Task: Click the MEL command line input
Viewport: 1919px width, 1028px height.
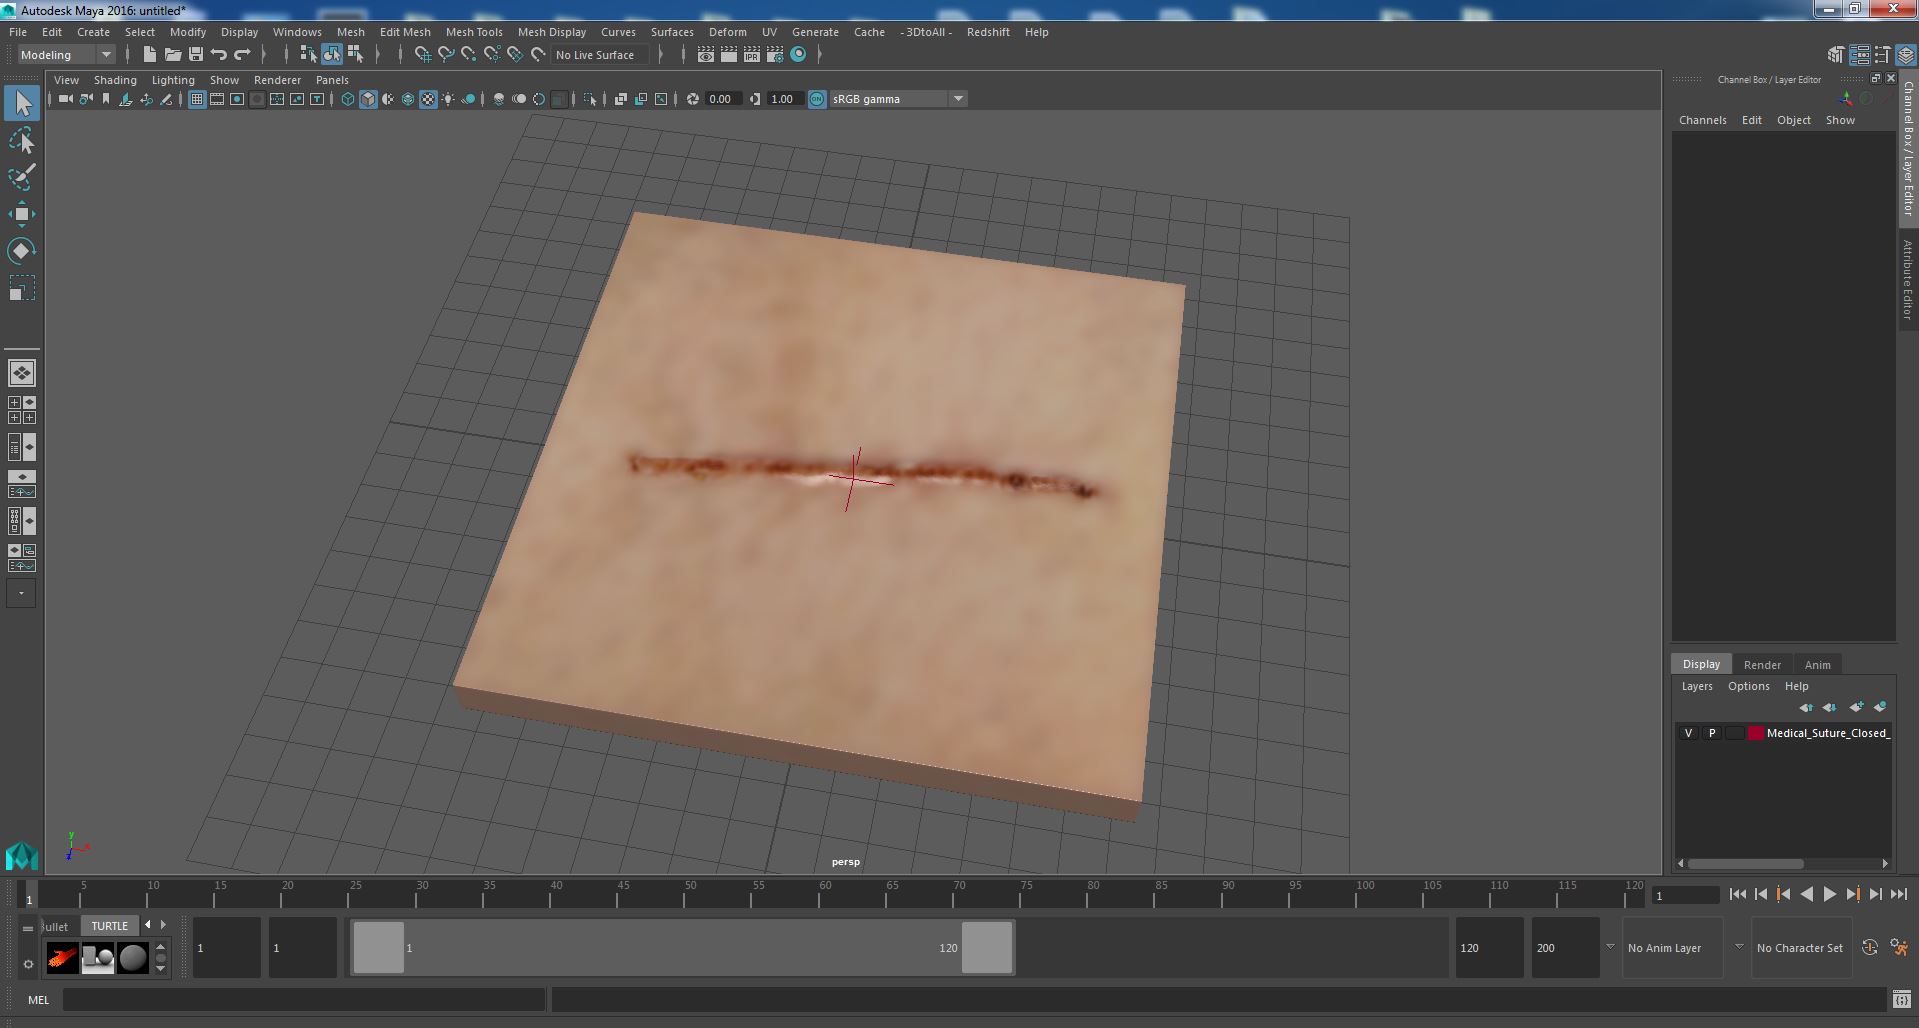Action: (304, 999)
